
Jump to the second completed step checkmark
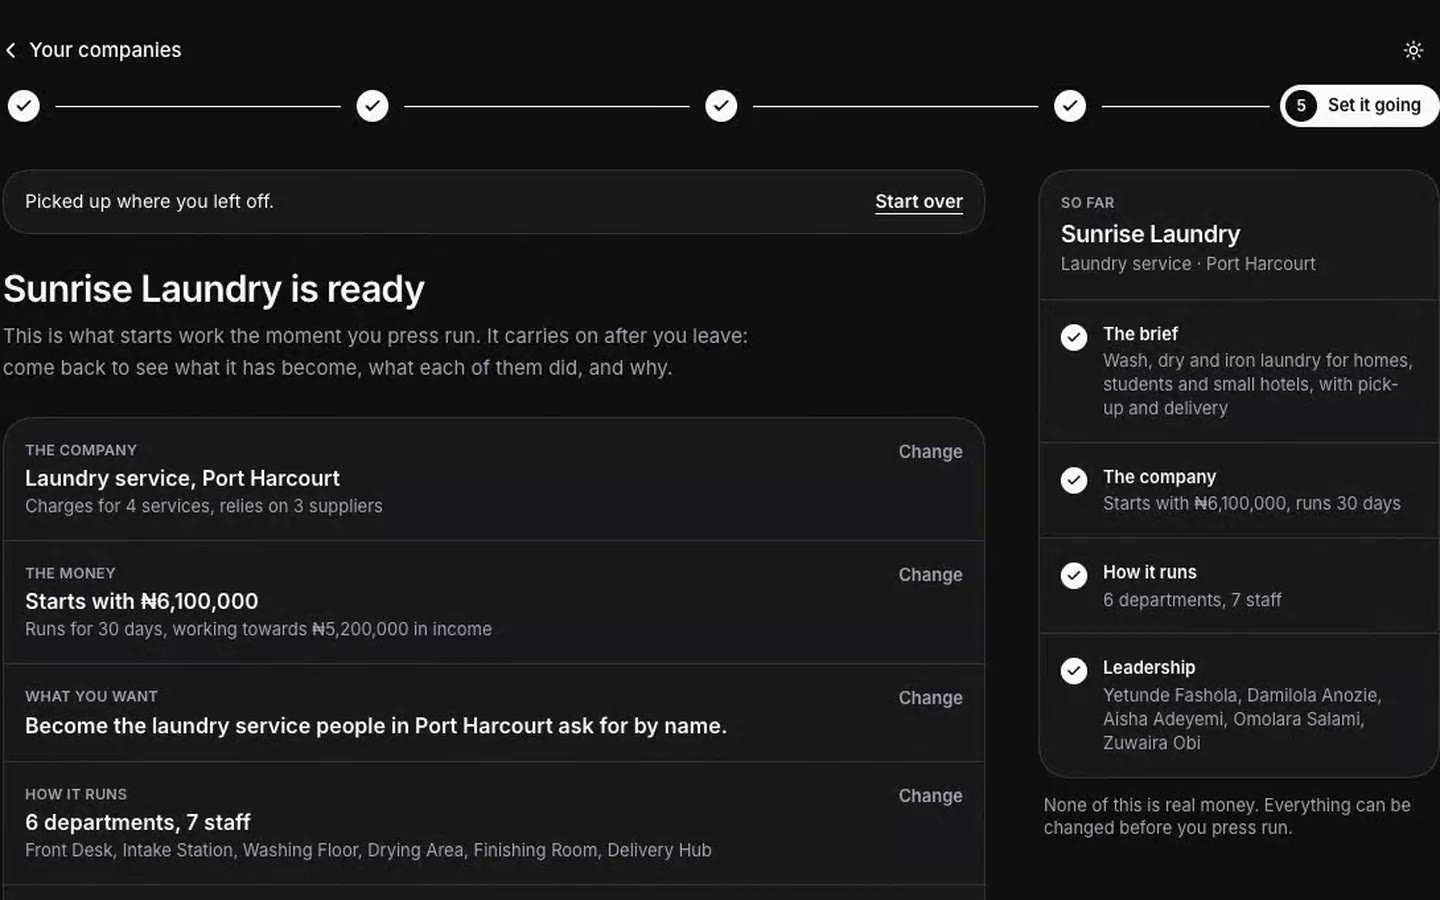(373, 106)
